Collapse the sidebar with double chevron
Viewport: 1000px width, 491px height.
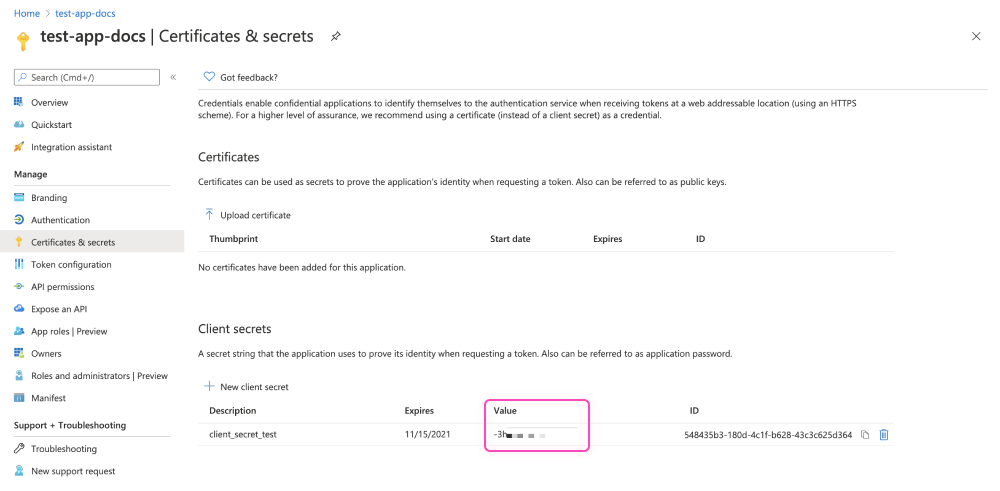(x=173, y=77)
